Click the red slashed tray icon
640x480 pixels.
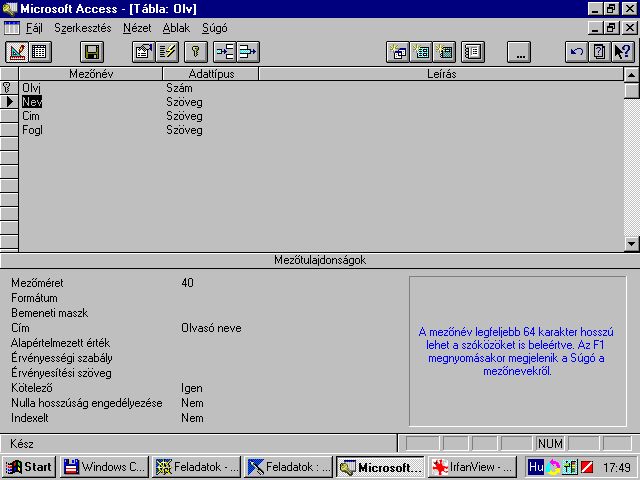[x=587, y=467]
